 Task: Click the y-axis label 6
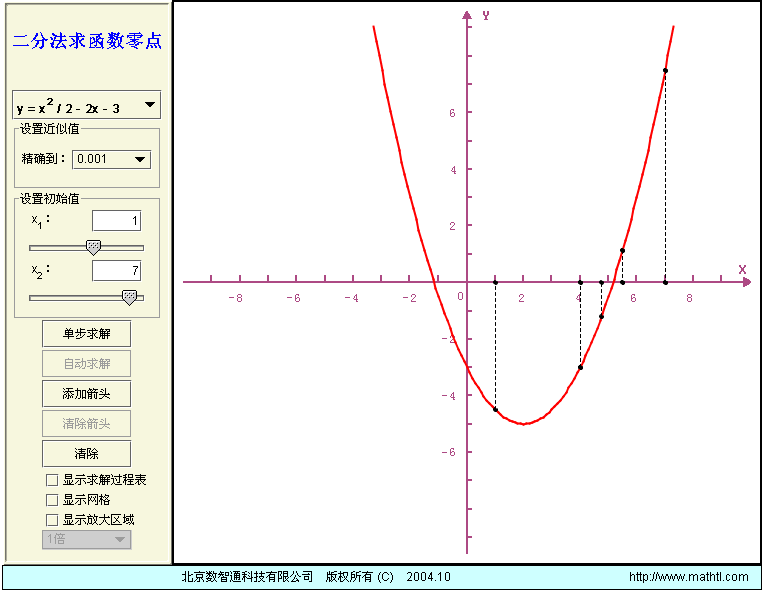452,113
